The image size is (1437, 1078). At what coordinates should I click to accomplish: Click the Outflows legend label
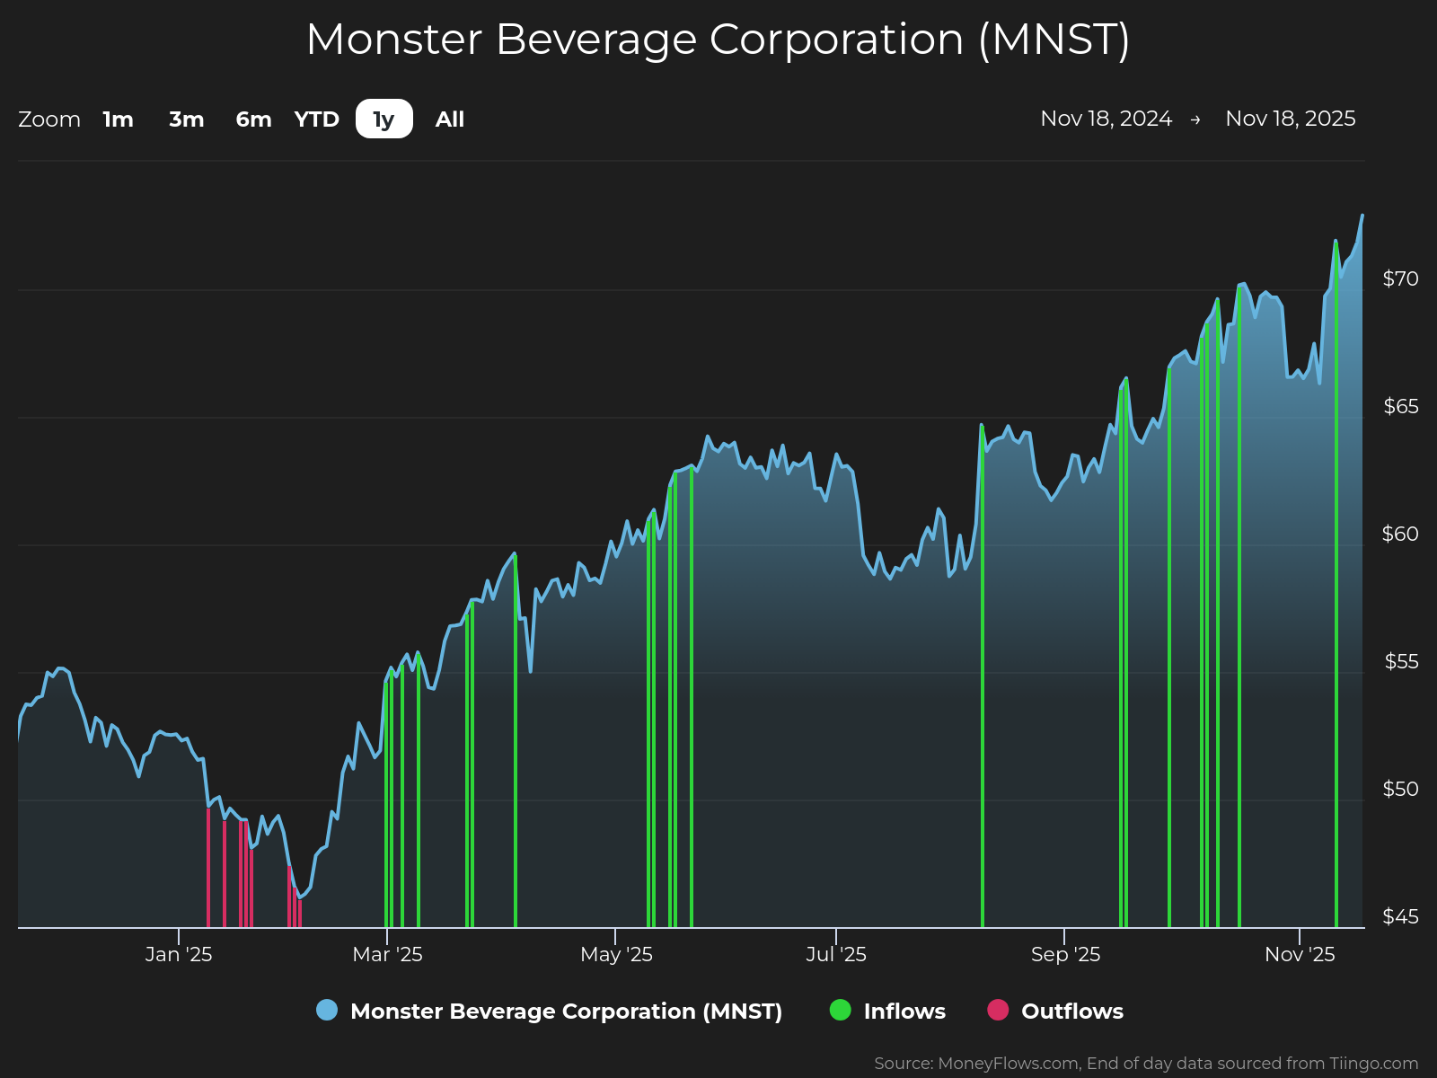coord(1072,1011)
